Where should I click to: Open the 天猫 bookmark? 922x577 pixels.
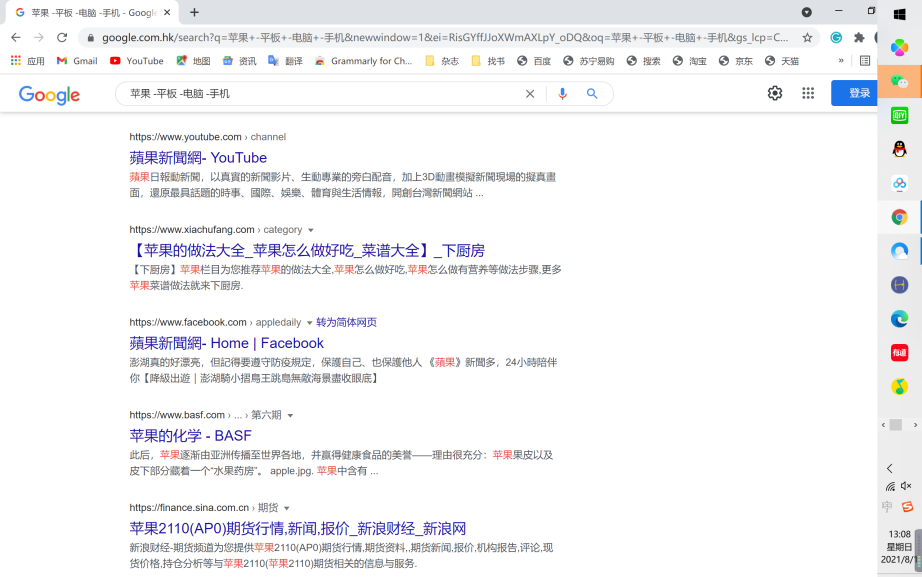click(782, 61)
